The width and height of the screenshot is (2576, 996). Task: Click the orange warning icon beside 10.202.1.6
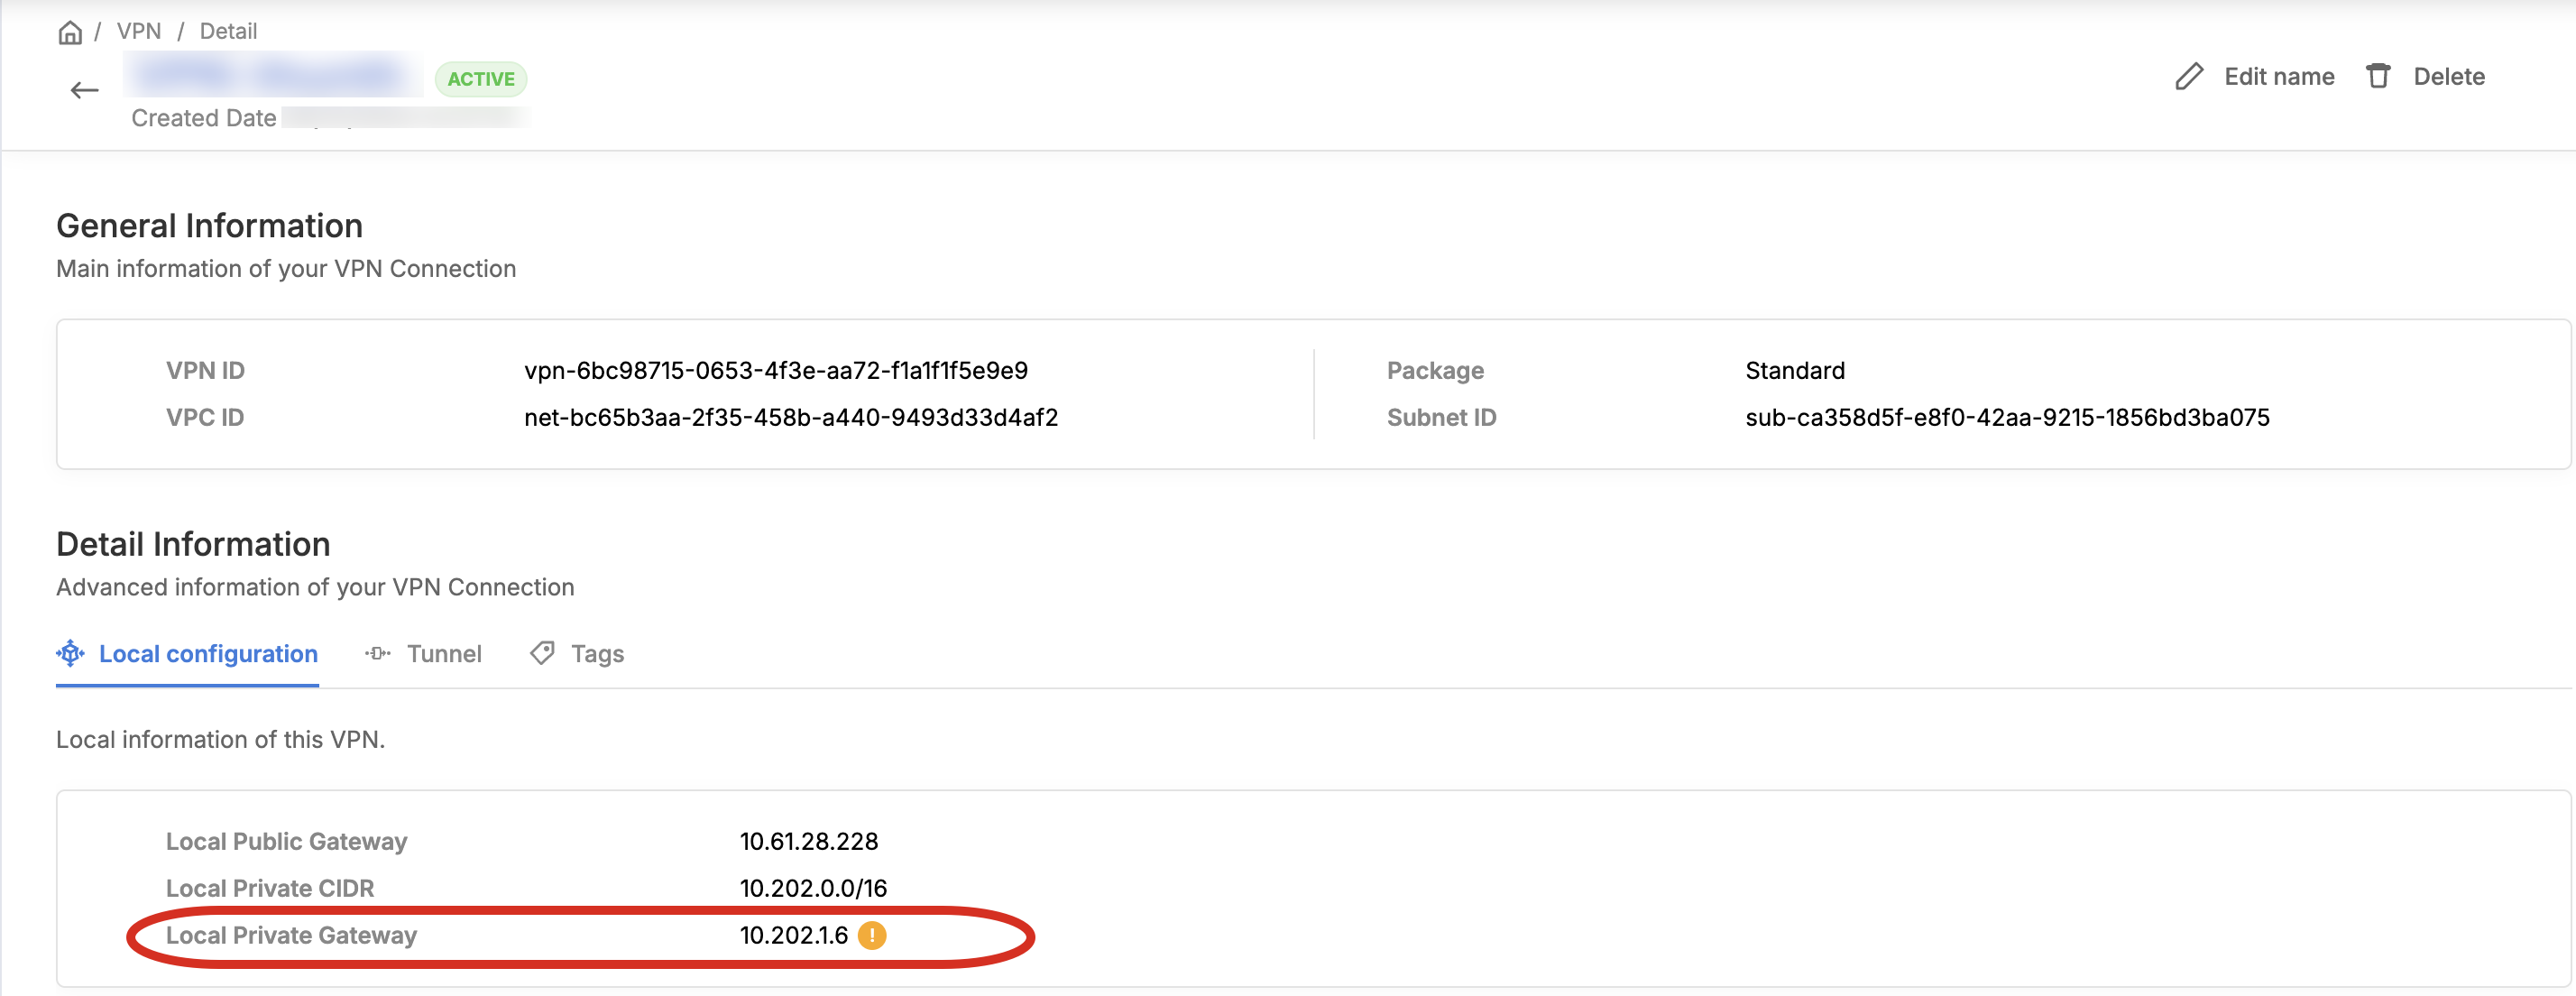pos(872,935)
